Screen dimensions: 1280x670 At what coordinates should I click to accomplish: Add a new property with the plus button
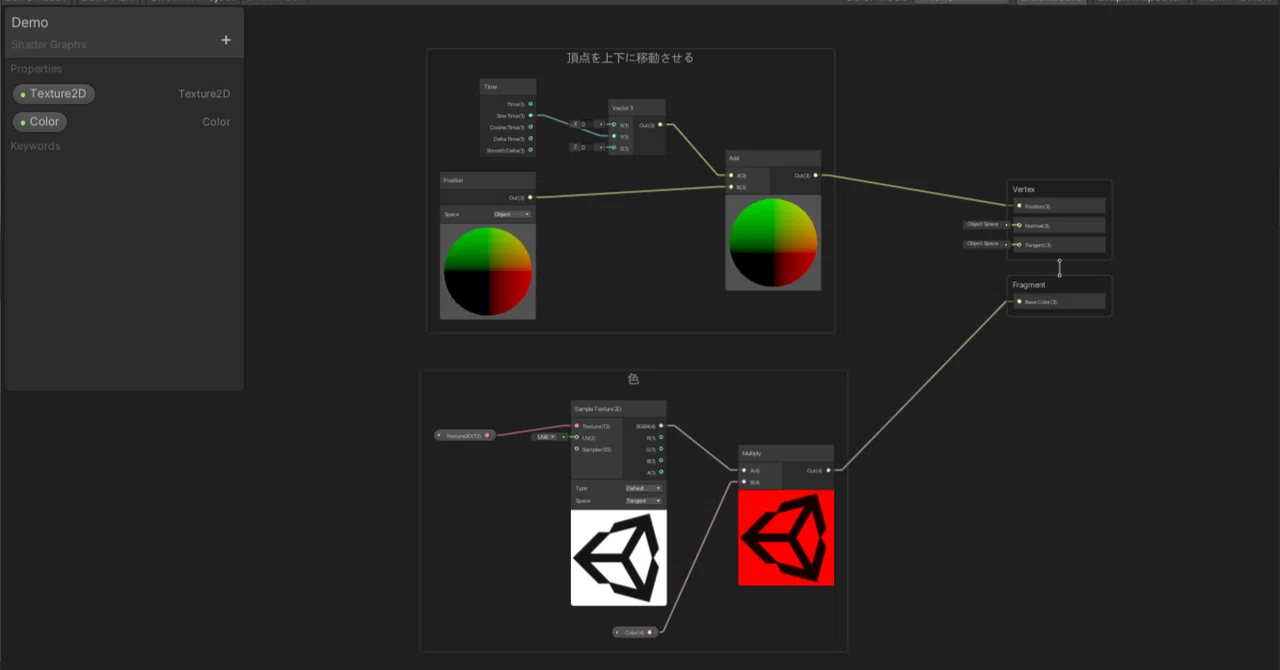coord(226,40)
